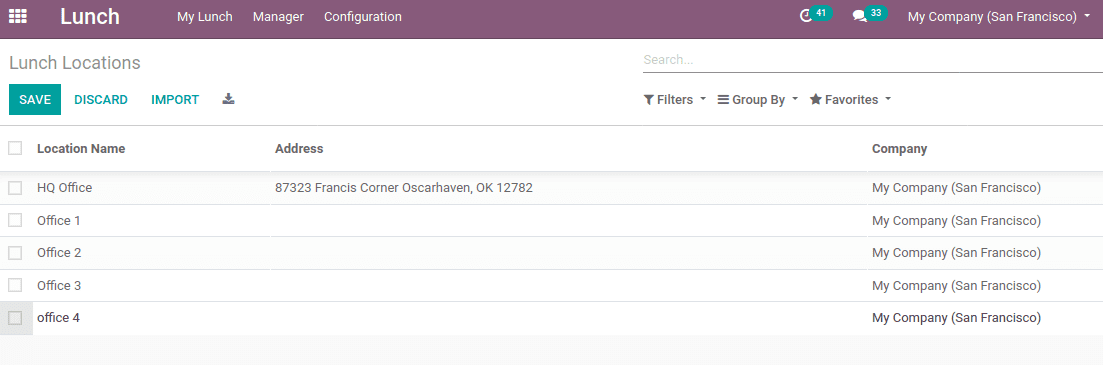
Task: Save the lunch location record
Action: point(35,100)
